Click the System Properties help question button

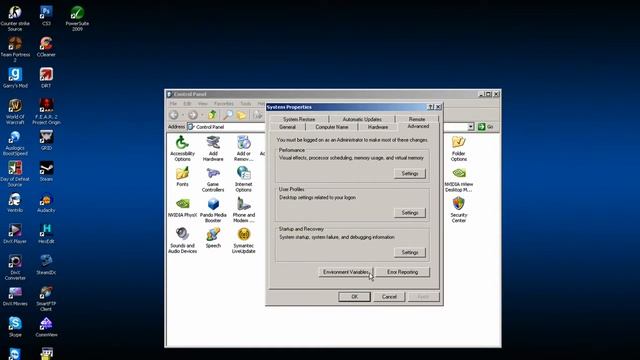(431, 107)
